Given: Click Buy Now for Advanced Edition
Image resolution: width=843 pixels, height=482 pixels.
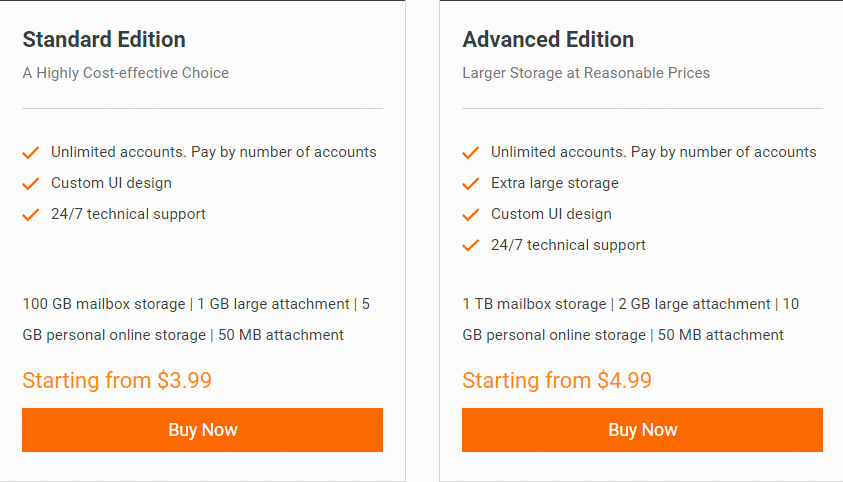Looking at the screenshot, I should (642, 430).
